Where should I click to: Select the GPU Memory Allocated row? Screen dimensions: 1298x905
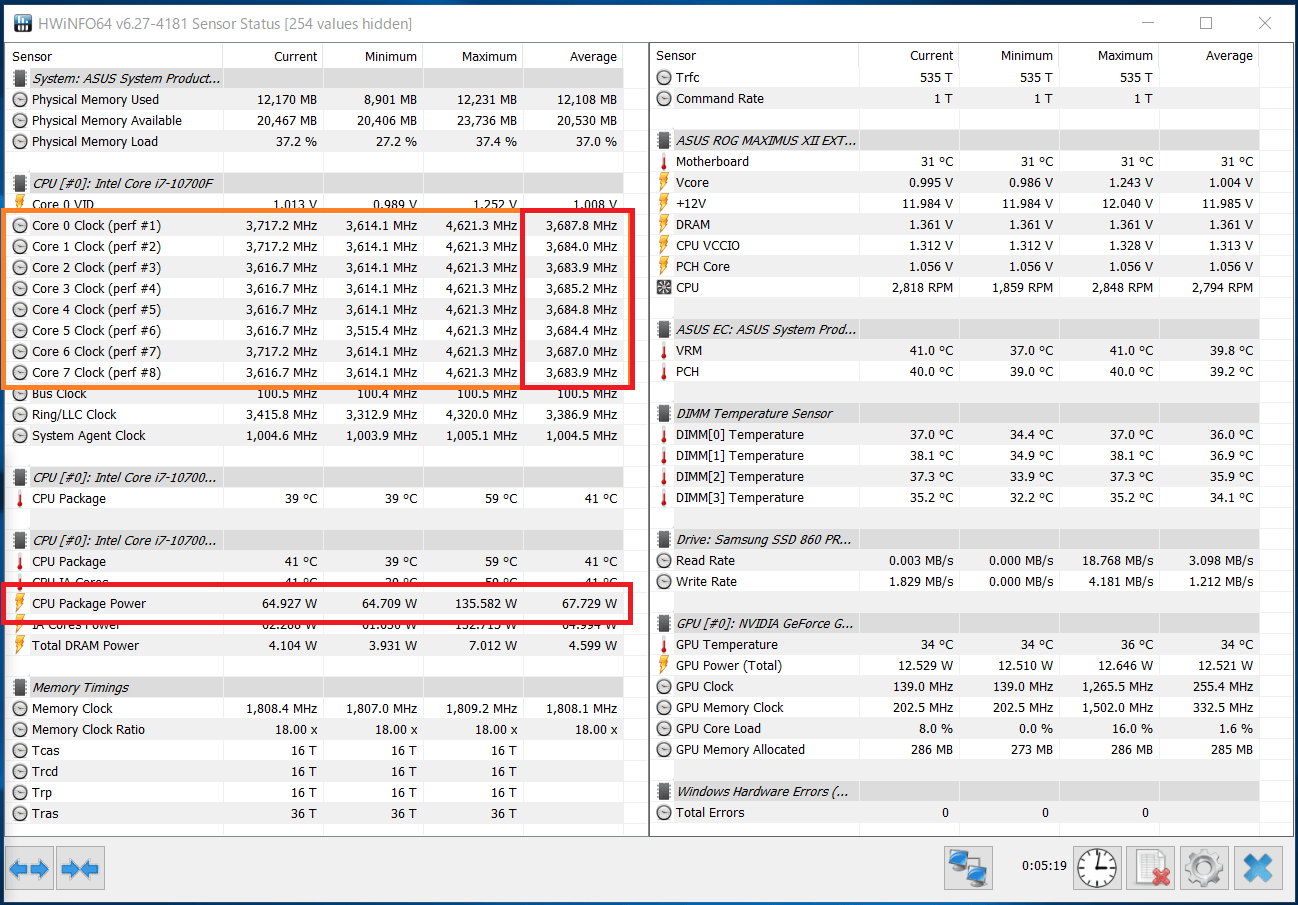coord(955,749)
